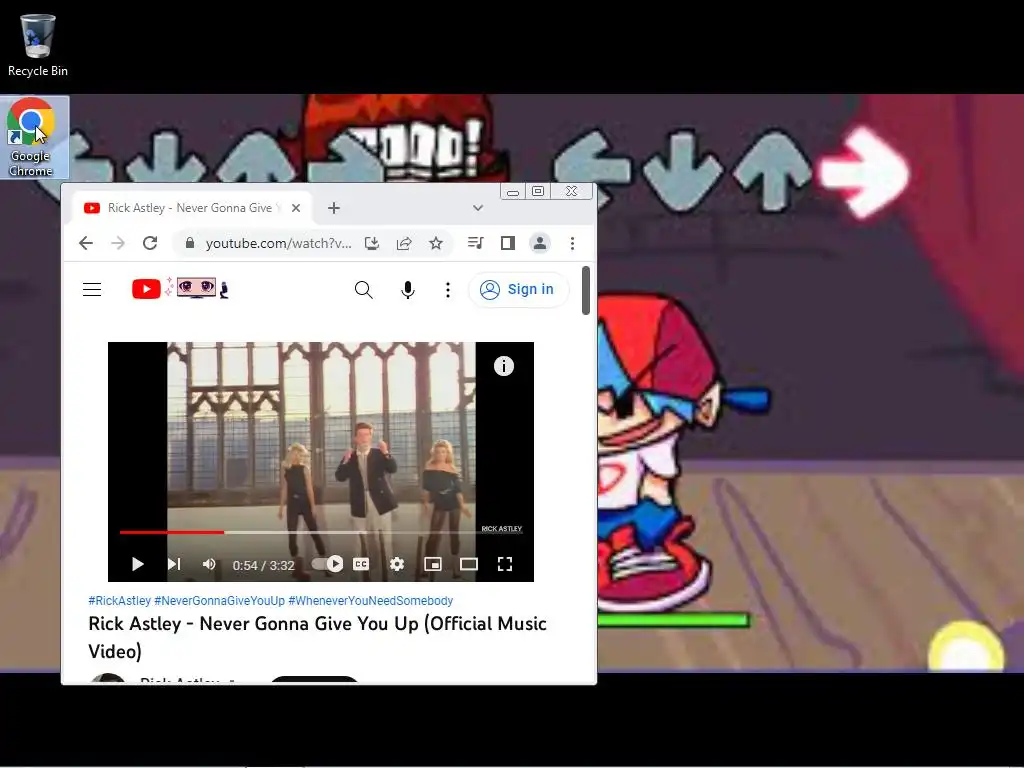Enter full screen video
This screenshot has width=1024, height=768.
[505, 564]
